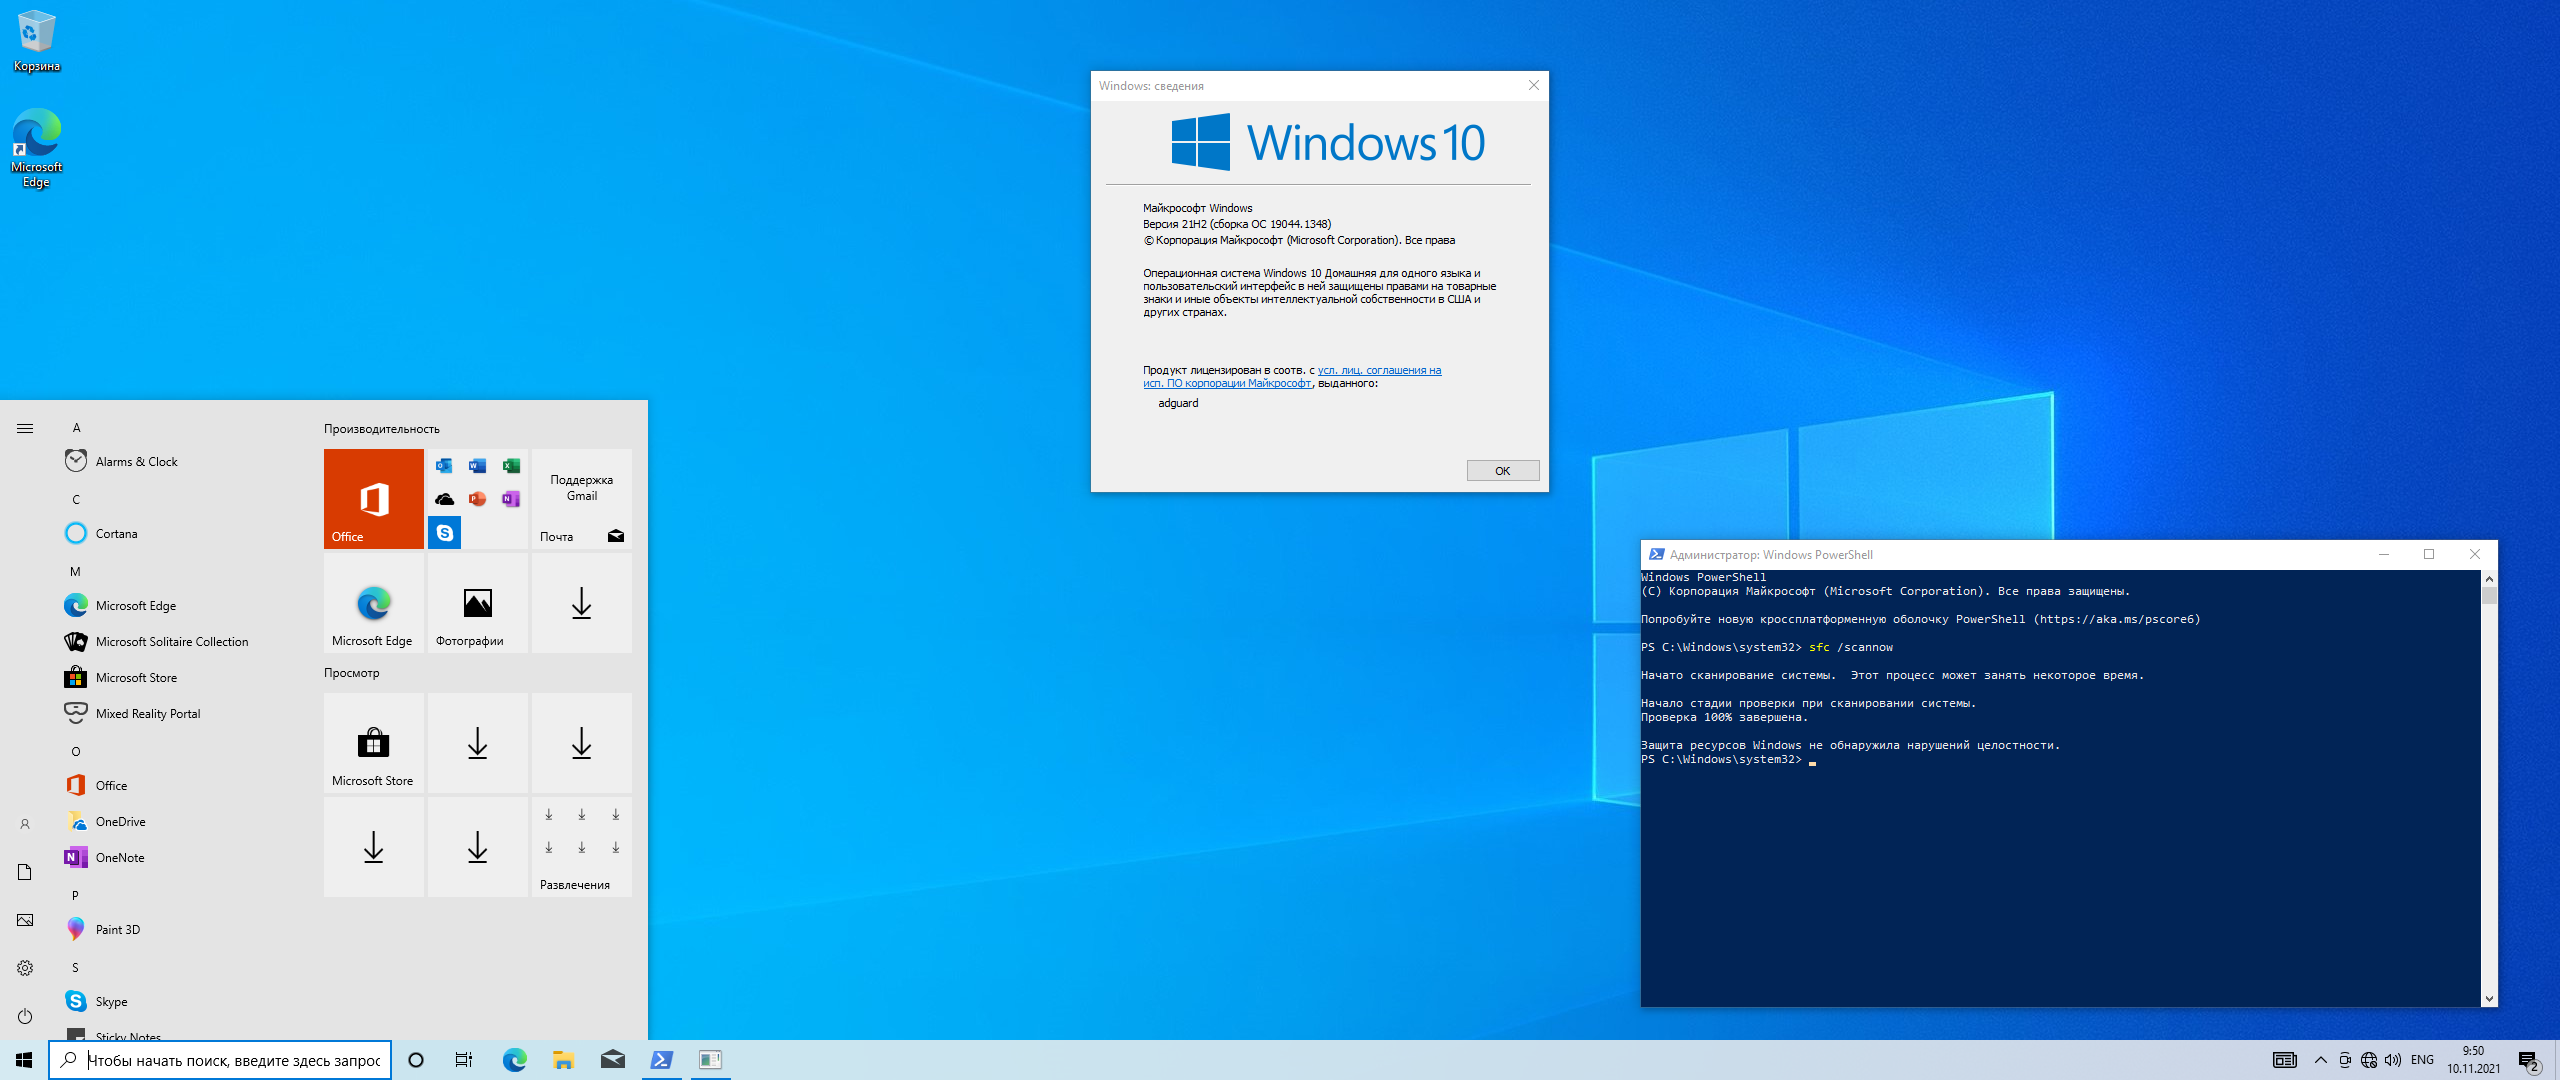
Task: Open the PowerShell title bar icon menu
Action: pos(1656,554)
